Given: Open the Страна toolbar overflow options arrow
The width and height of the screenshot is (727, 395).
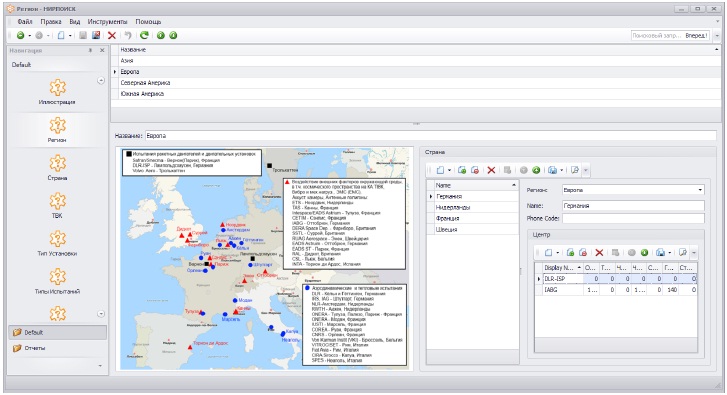Looking at the screenshot, I should tap(586, 170).
